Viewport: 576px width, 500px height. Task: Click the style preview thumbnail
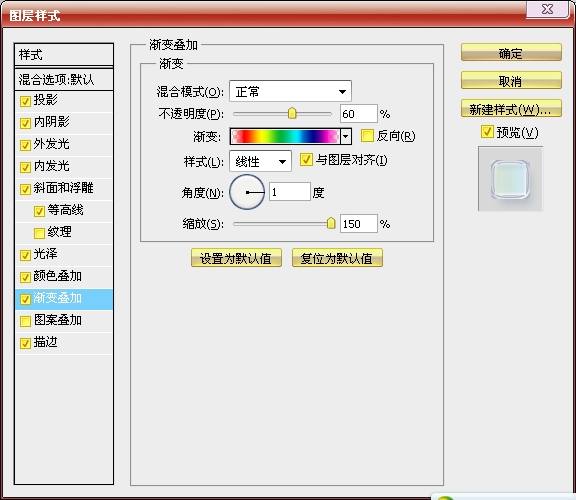tap(510, 179)
